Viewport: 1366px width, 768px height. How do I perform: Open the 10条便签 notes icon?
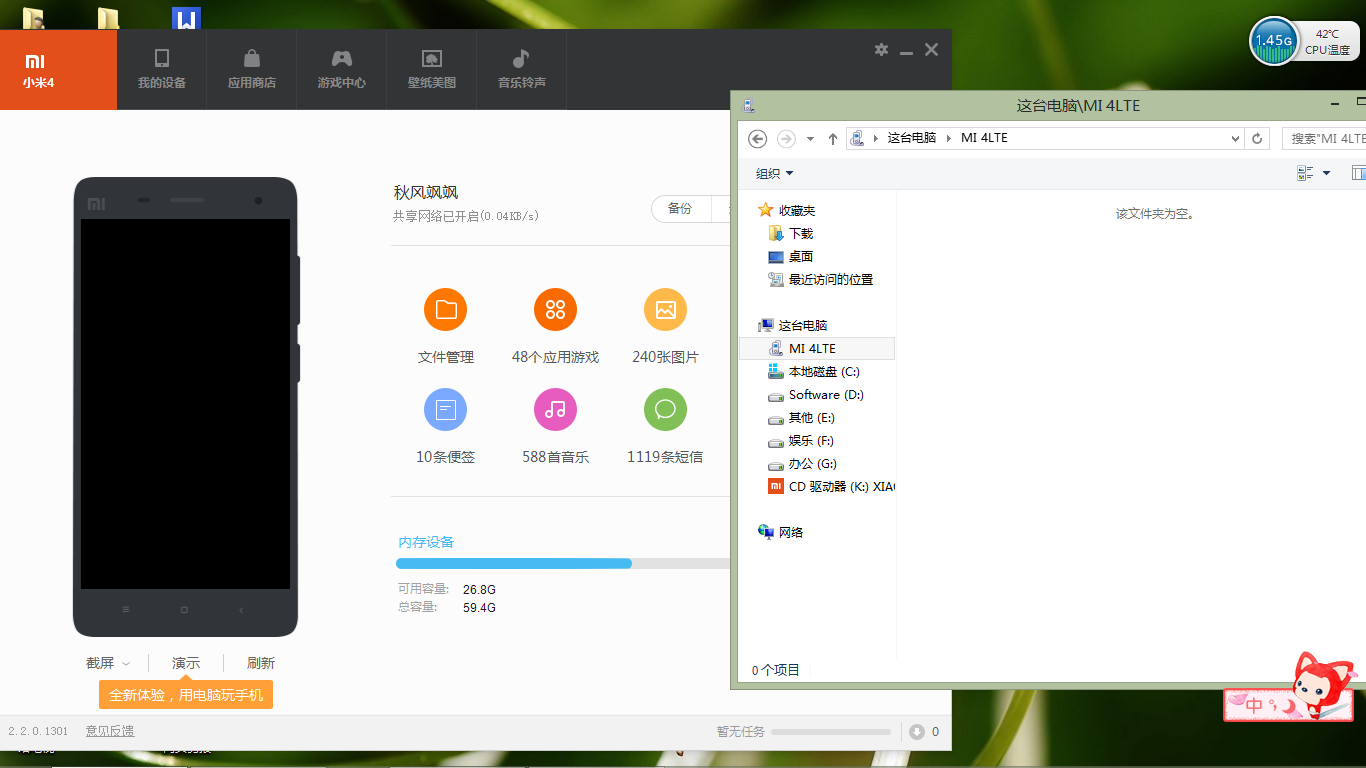(x=446, y=409)
